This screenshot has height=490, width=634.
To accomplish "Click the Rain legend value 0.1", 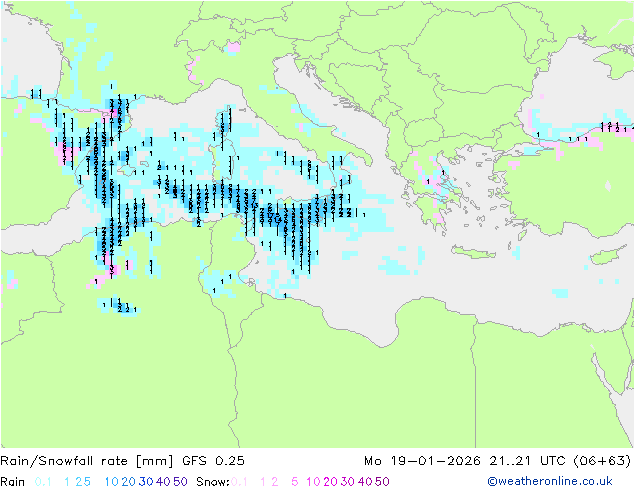I will [43, 482].
